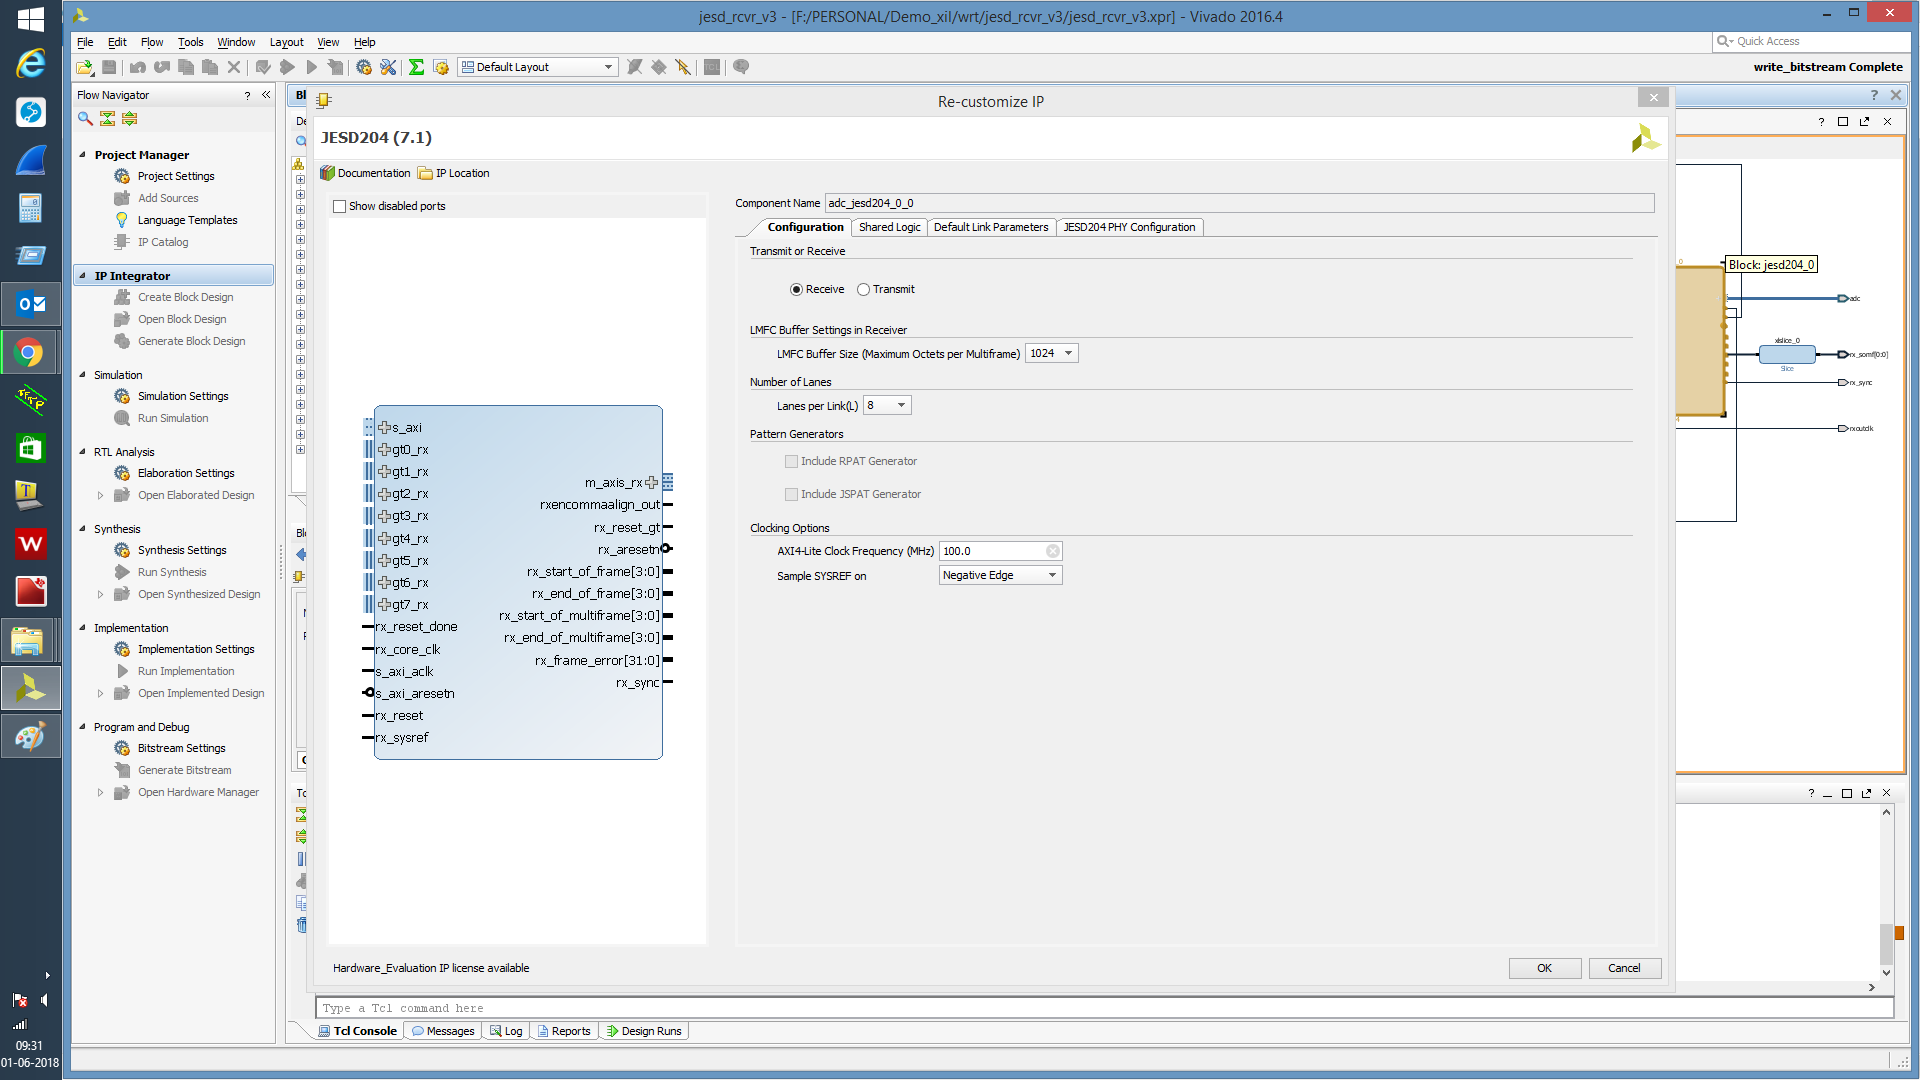The image size is (1920, 1080).
Task: Click the Undo toolbar icon
Action: [138, 67]
